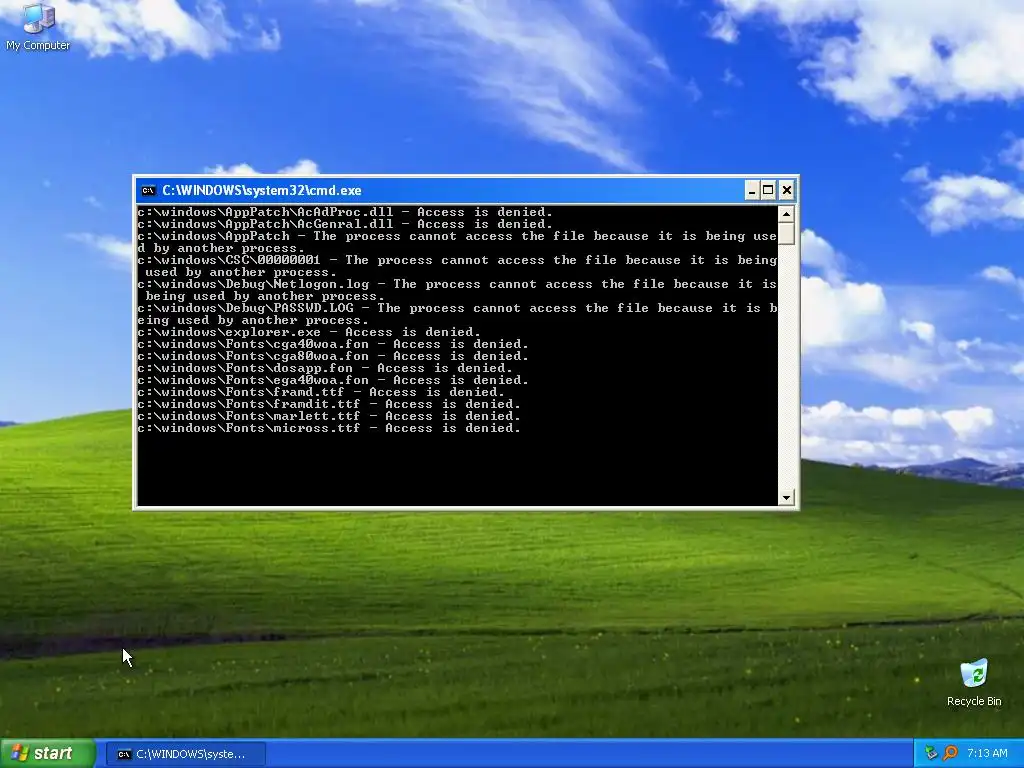This screenshot has height=768, width=1024.
Task: Click the cmd.exe title bar system icon
Action: tap(148, 191)
